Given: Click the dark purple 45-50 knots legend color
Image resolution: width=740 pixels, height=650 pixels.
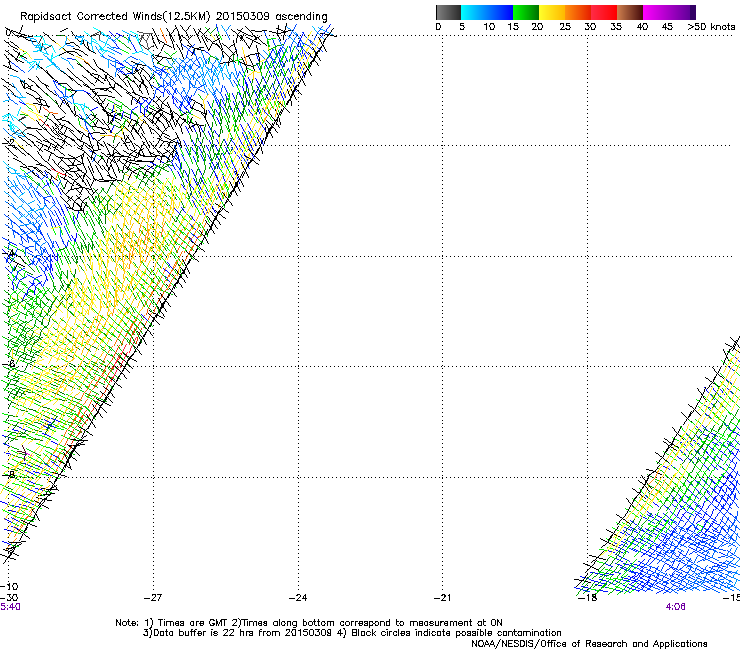Looking at the screenshot, I should [682, 12].
